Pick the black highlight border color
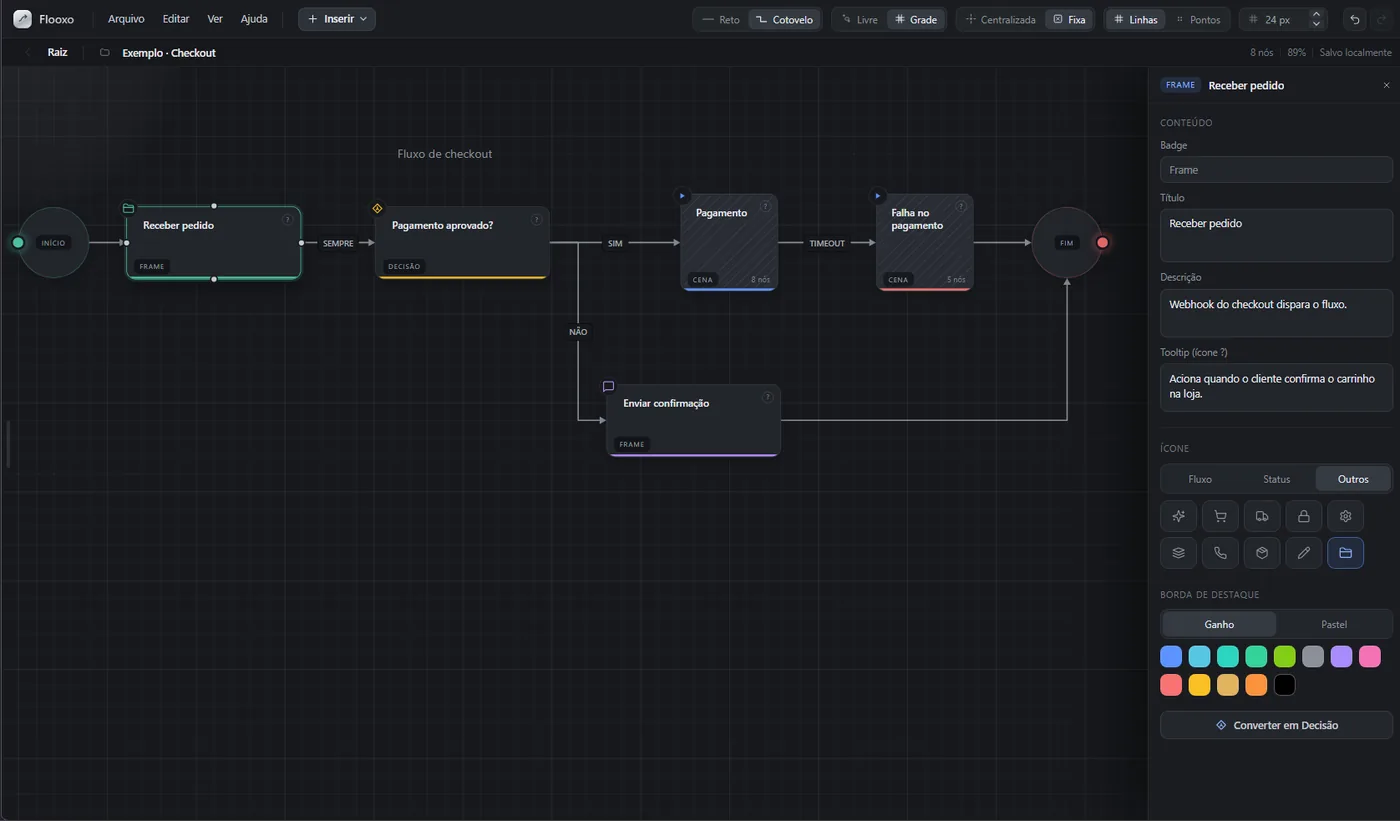This screenshot has height=821, width=1400. (1285, 685)
